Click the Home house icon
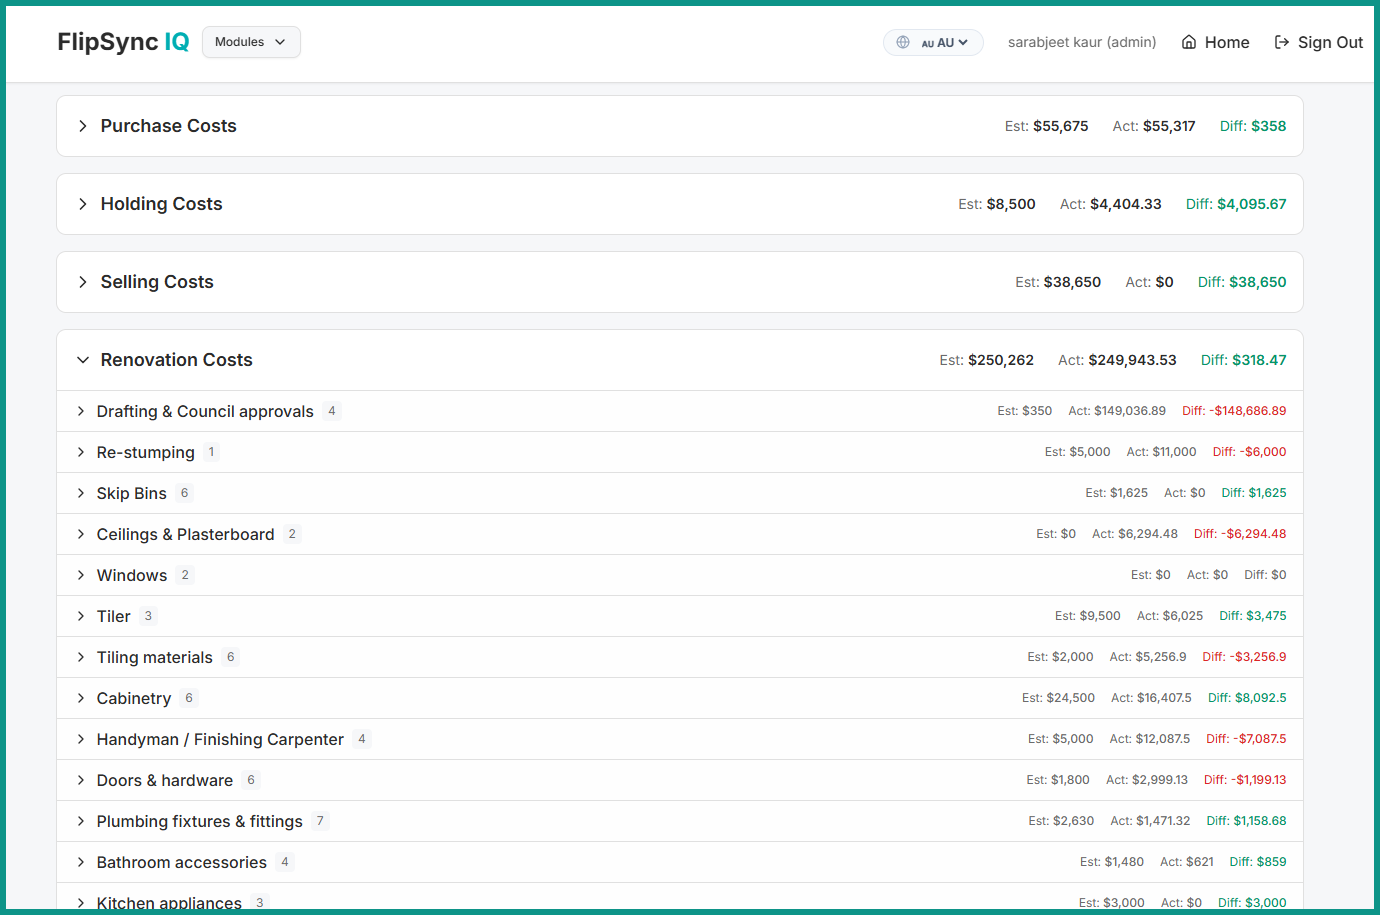The height and width of the screenshot is (915, 1380). pos(1189,42)
